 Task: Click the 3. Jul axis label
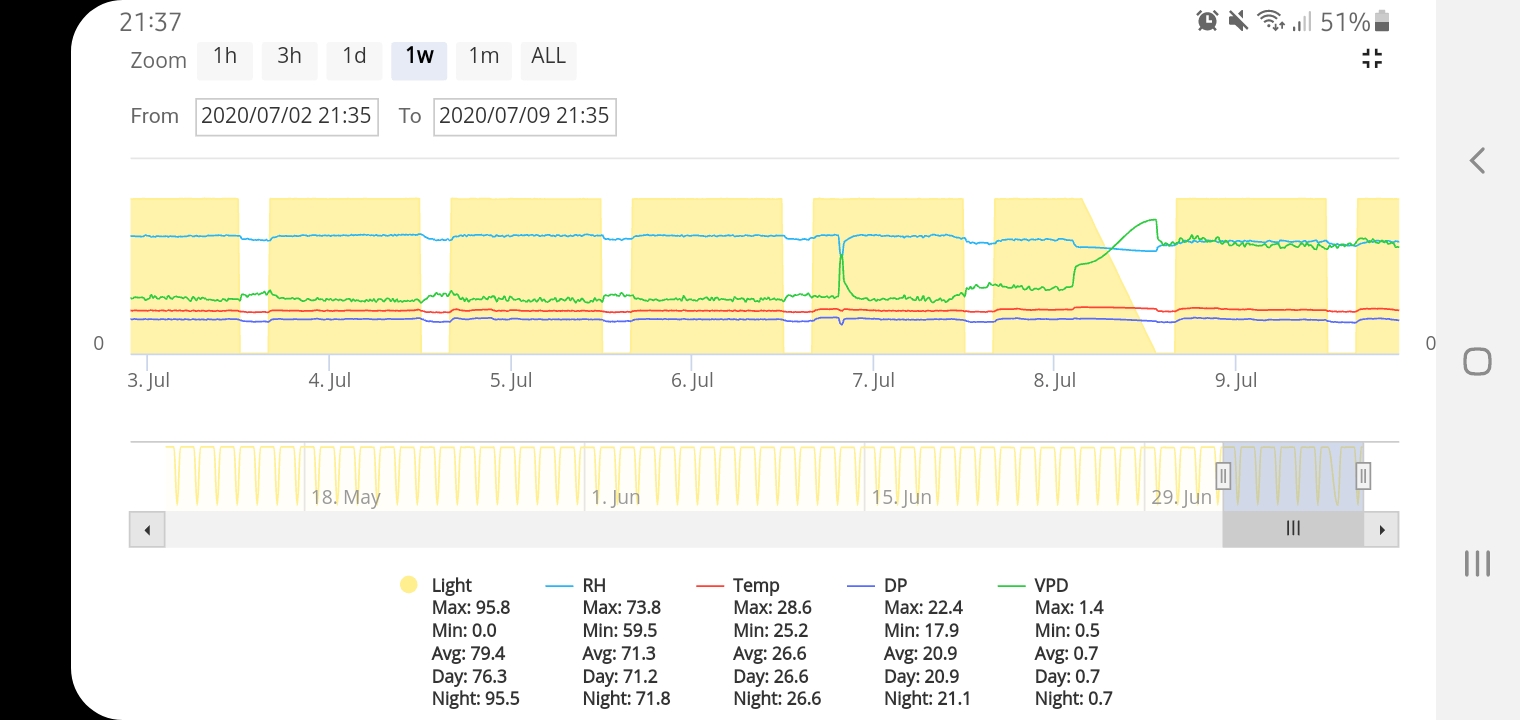pos(149,381)
